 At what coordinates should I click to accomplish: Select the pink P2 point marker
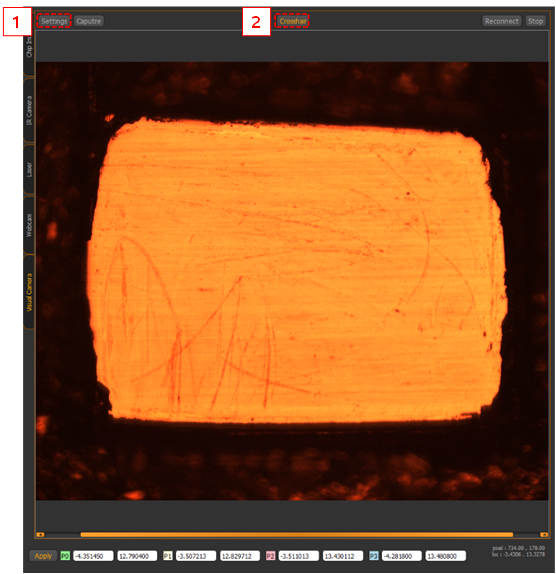click(270, 556)
